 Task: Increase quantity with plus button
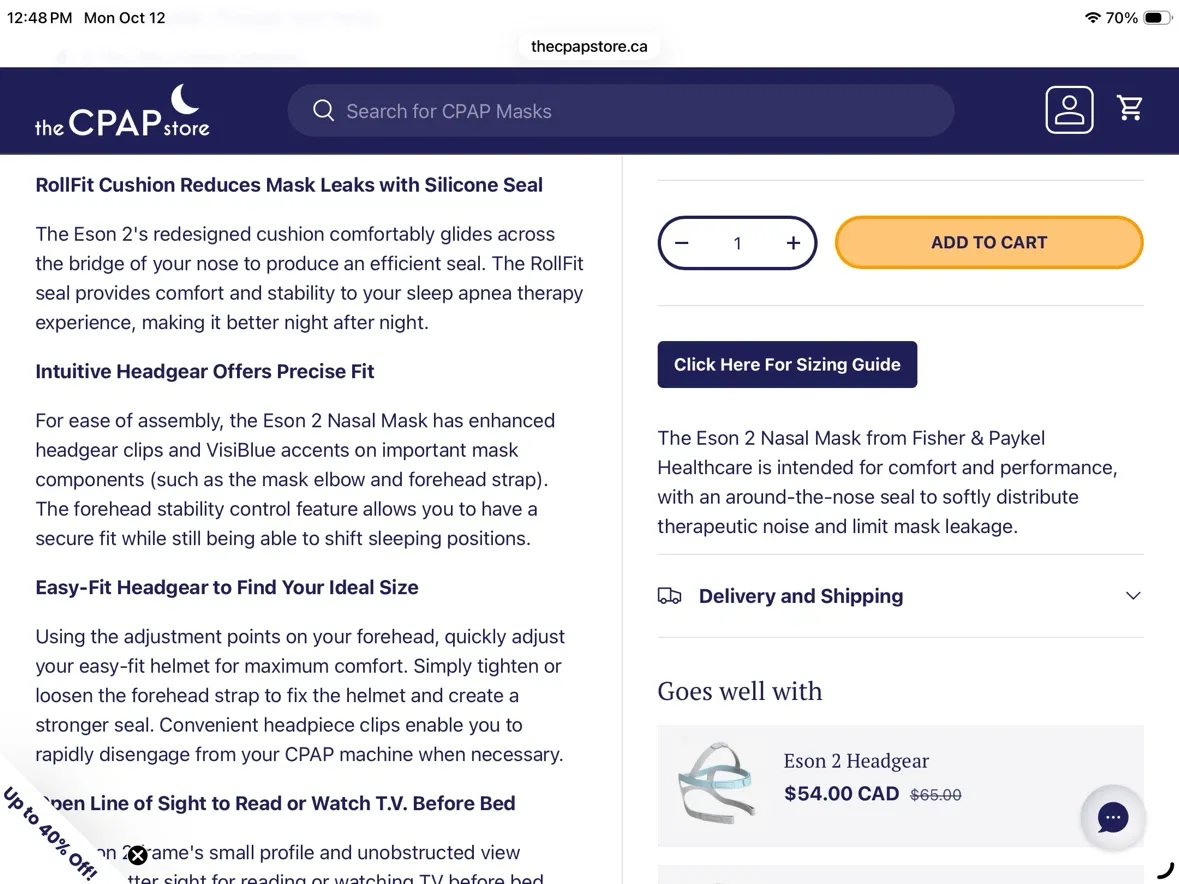(793, 243)
